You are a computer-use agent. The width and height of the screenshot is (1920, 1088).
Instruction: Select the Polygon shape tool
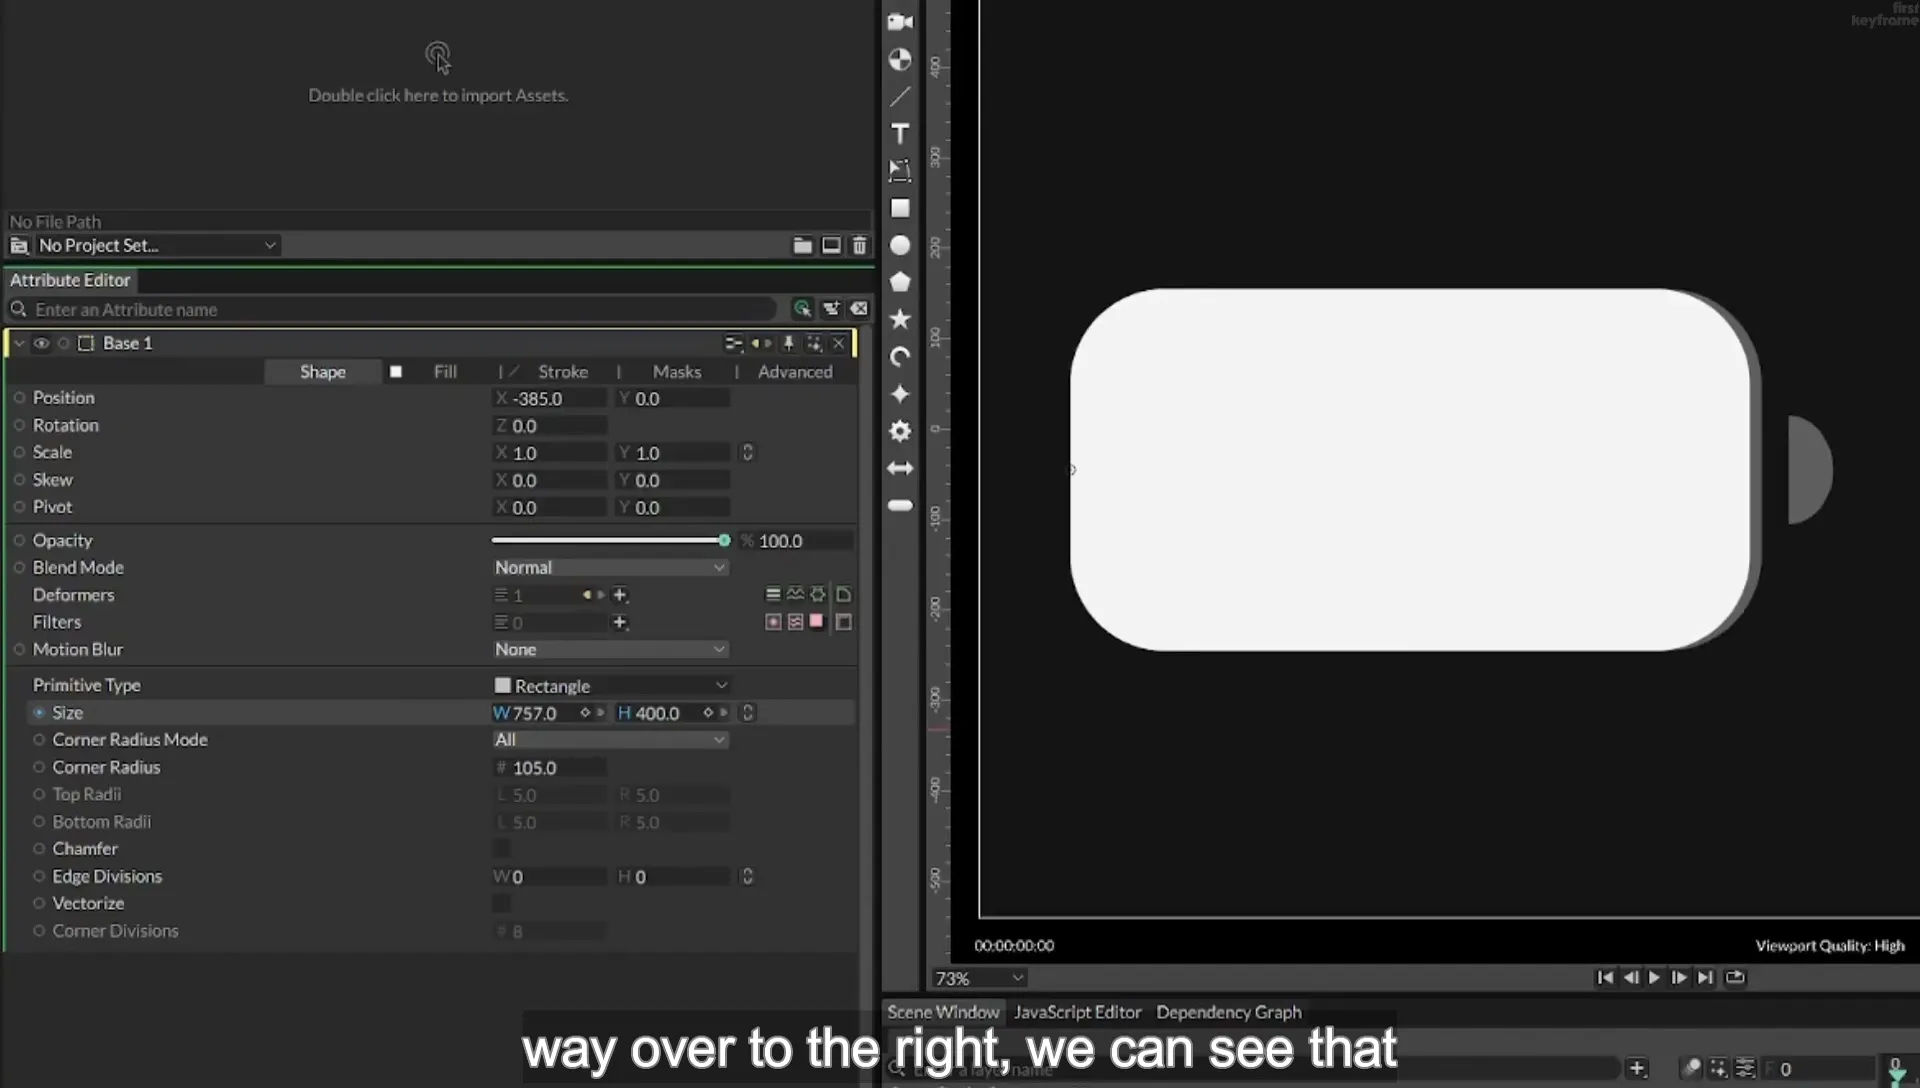pyautogui.click(x=900, y=282)
